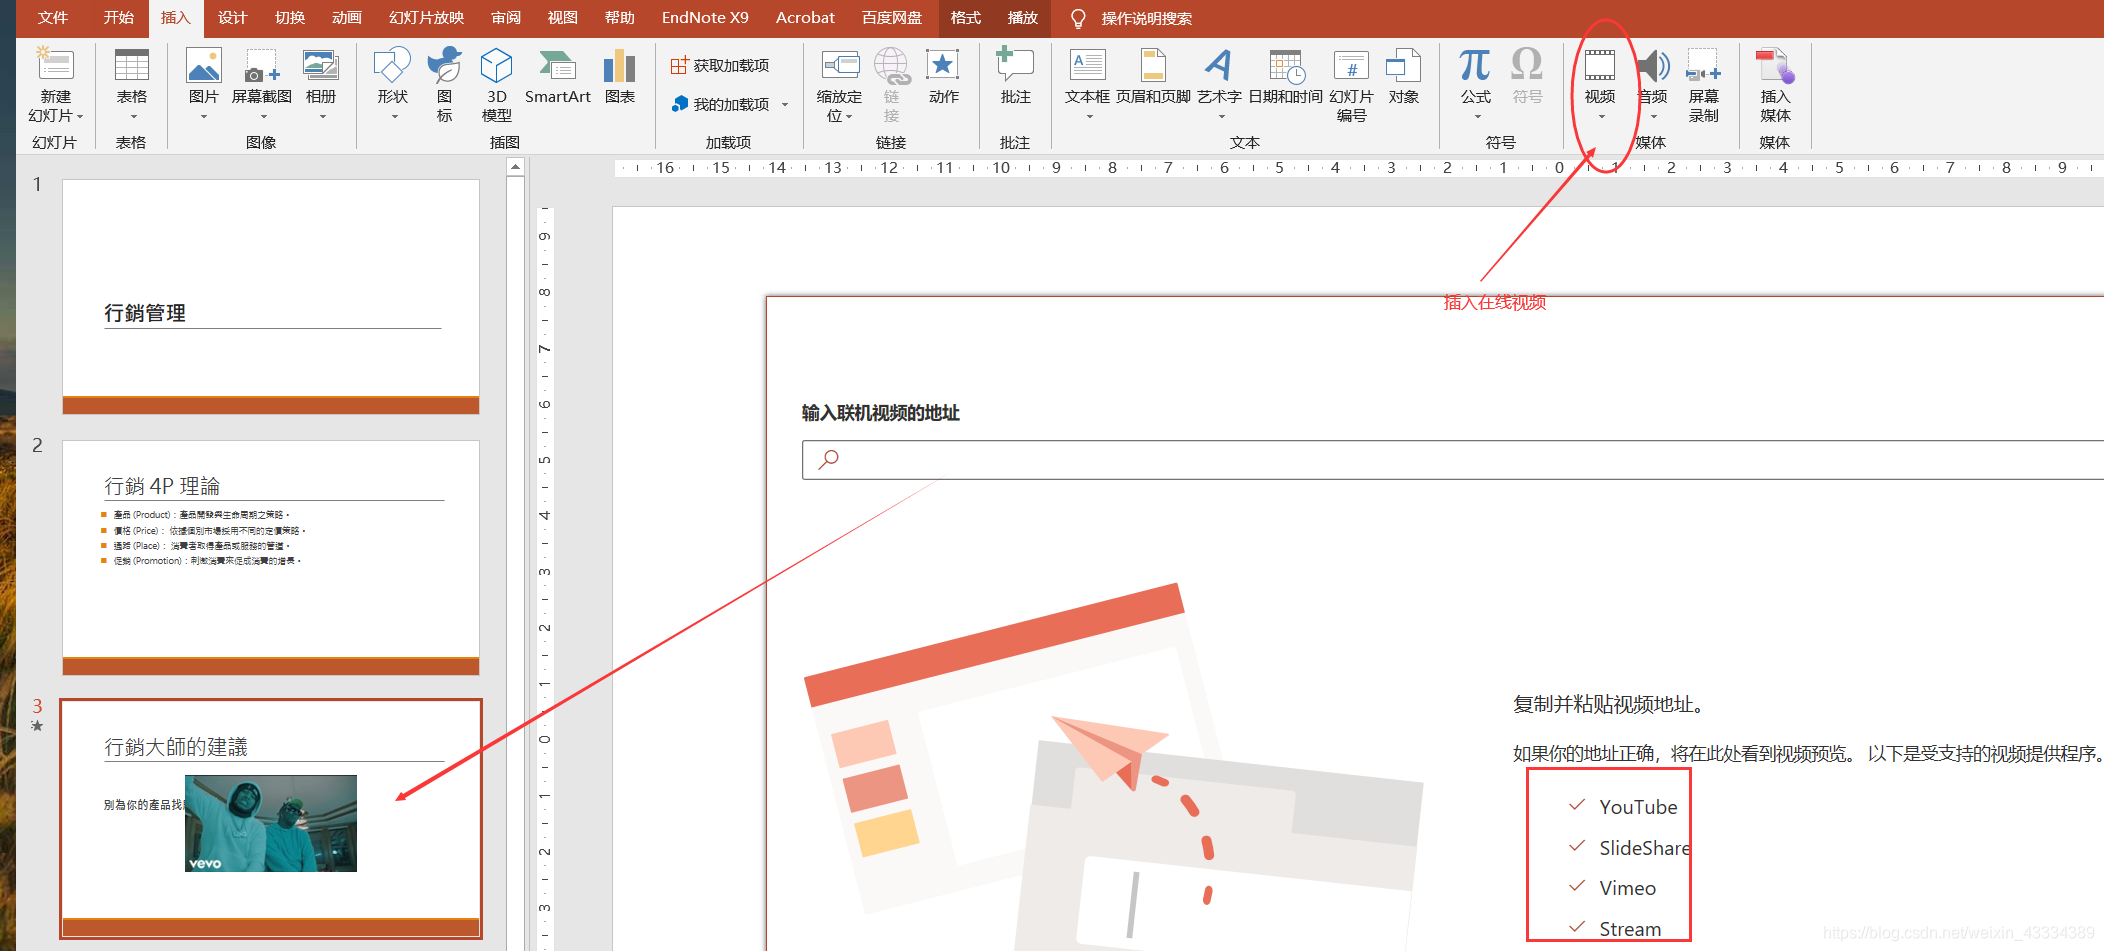Screen dimensions: 2104x951
Task: Select slide 1 thumbnail 行銷管理
Action: tap(271, 296)
